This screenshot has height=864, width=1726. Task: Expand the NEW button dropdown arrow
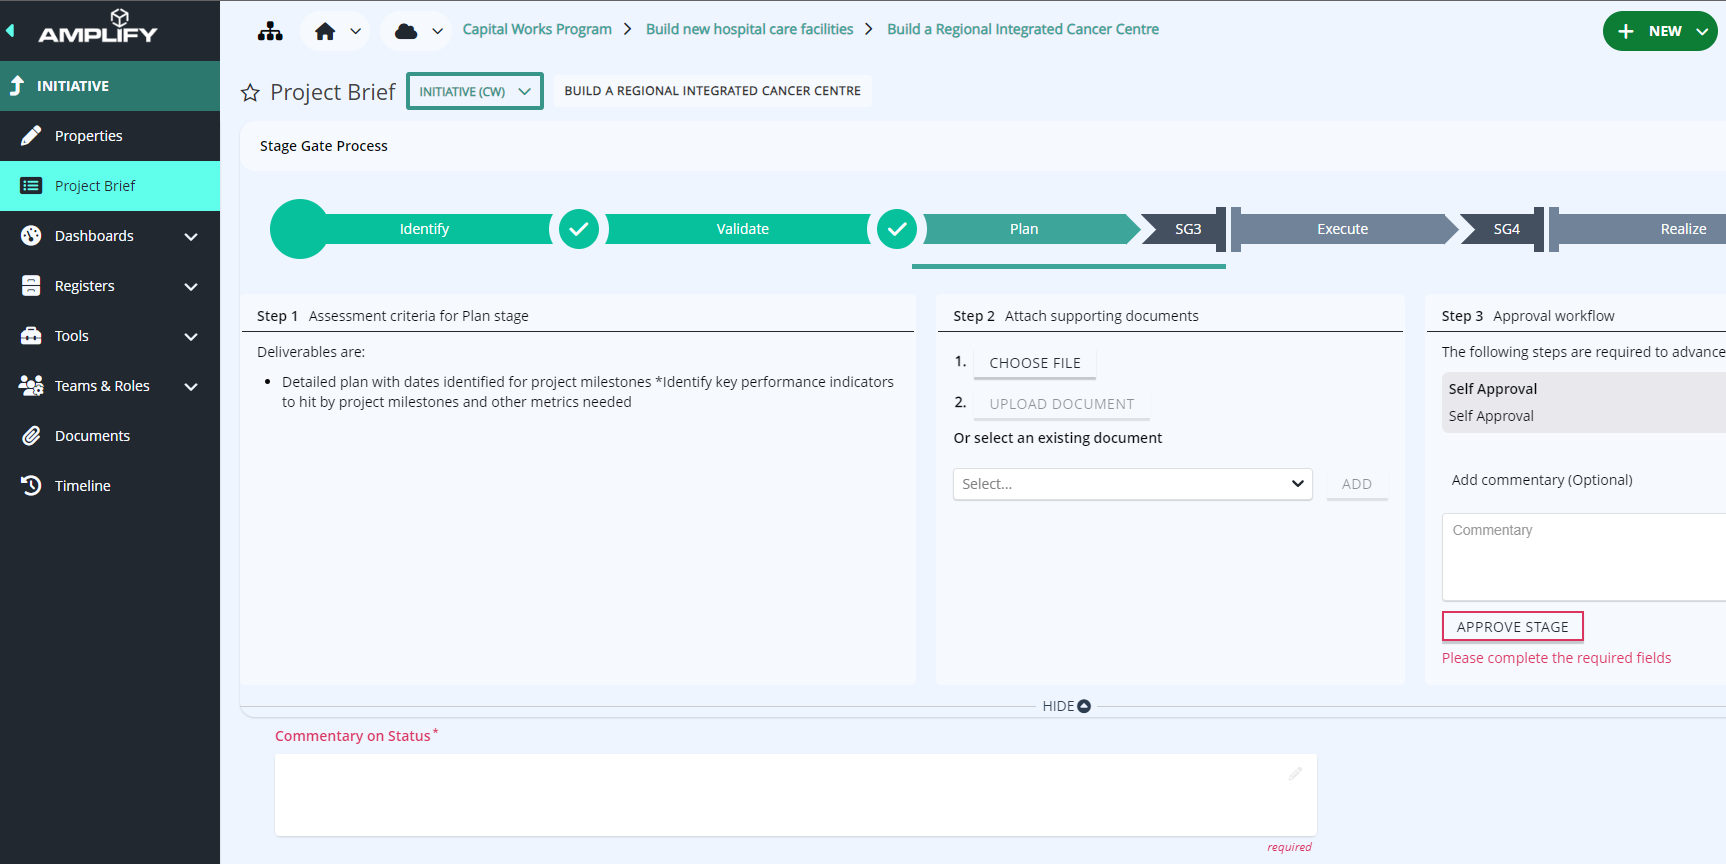coord(1702,31)
